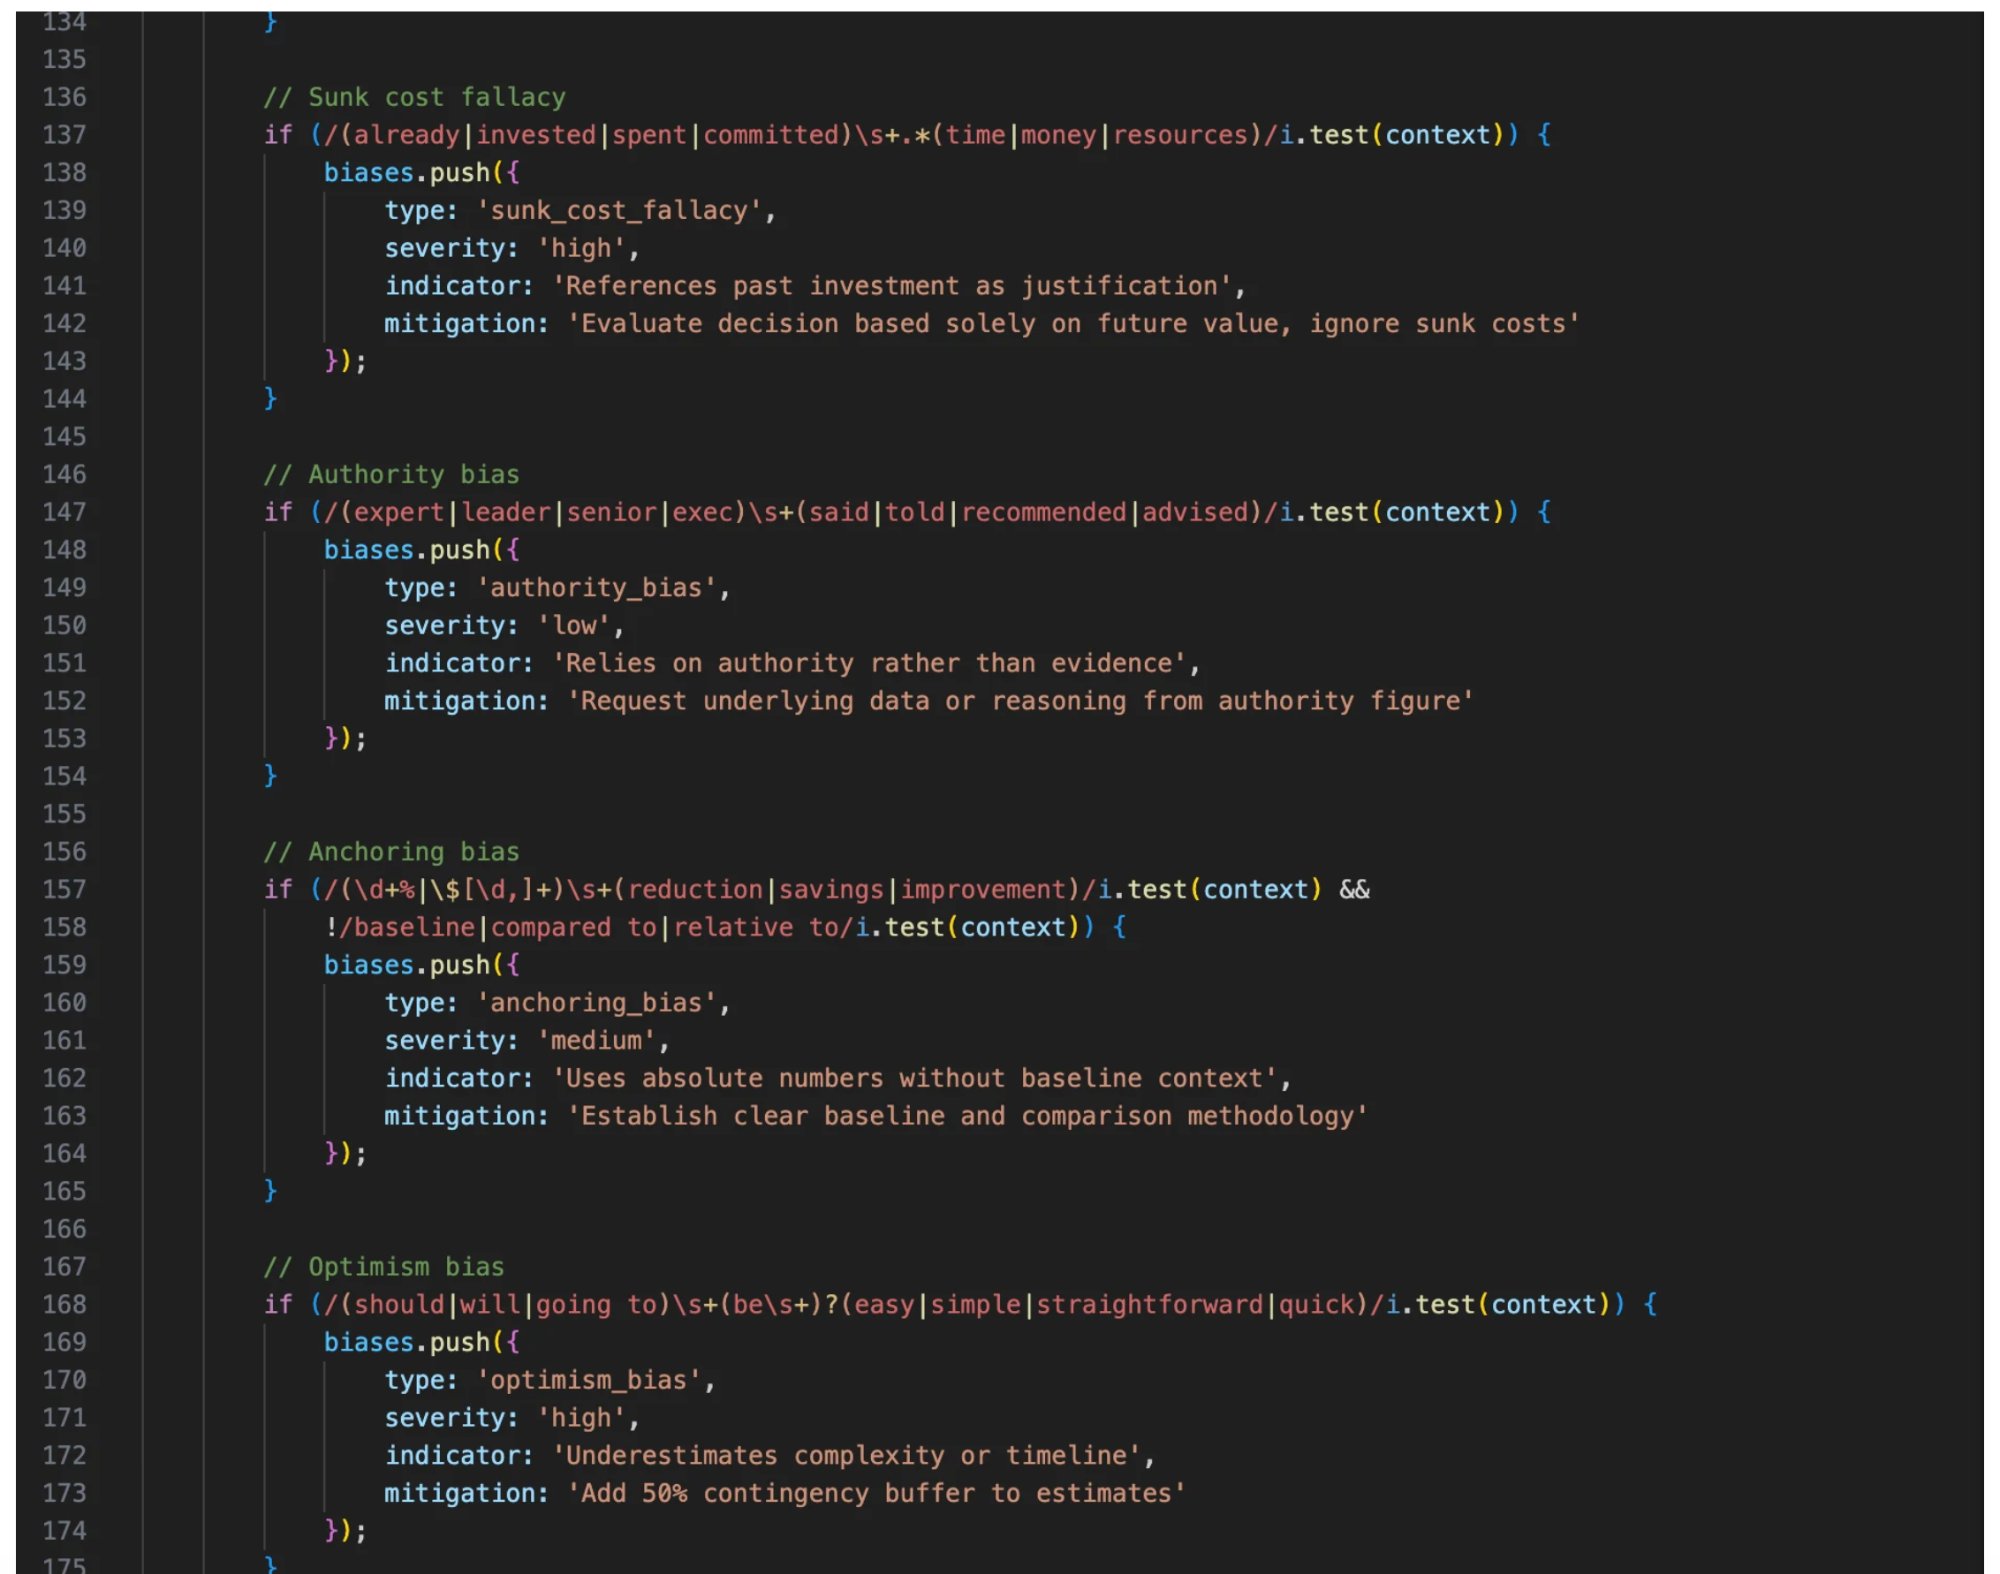Click the && operator on line 157
Viewport: 2000px width, 1574px height.
click(x=1357, y=889)
